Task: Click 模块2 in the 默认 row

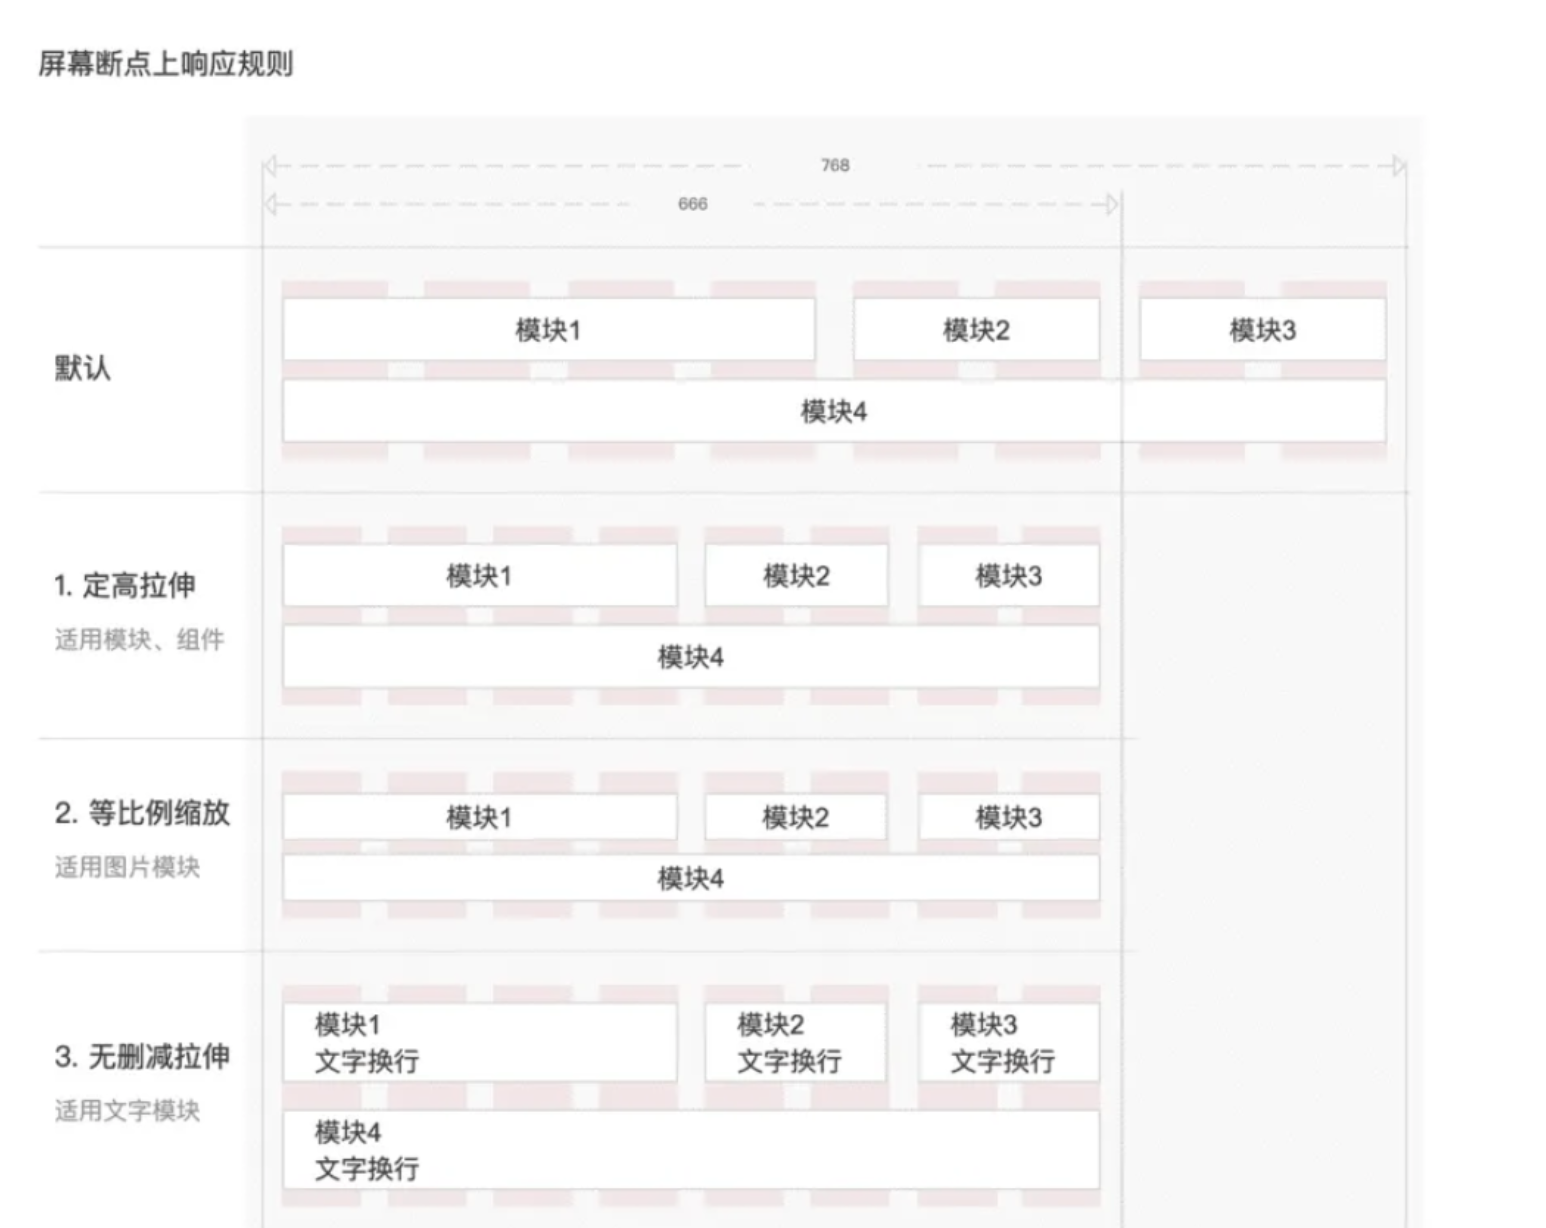Action: pyautogui.click(x=976, y=329)
